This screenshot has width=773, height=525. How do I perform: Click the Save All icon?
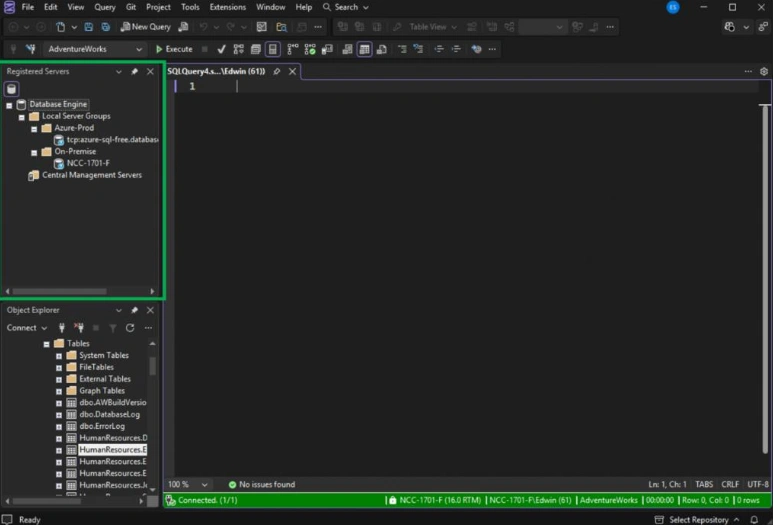pyautogui.click(x=105, y=27)
